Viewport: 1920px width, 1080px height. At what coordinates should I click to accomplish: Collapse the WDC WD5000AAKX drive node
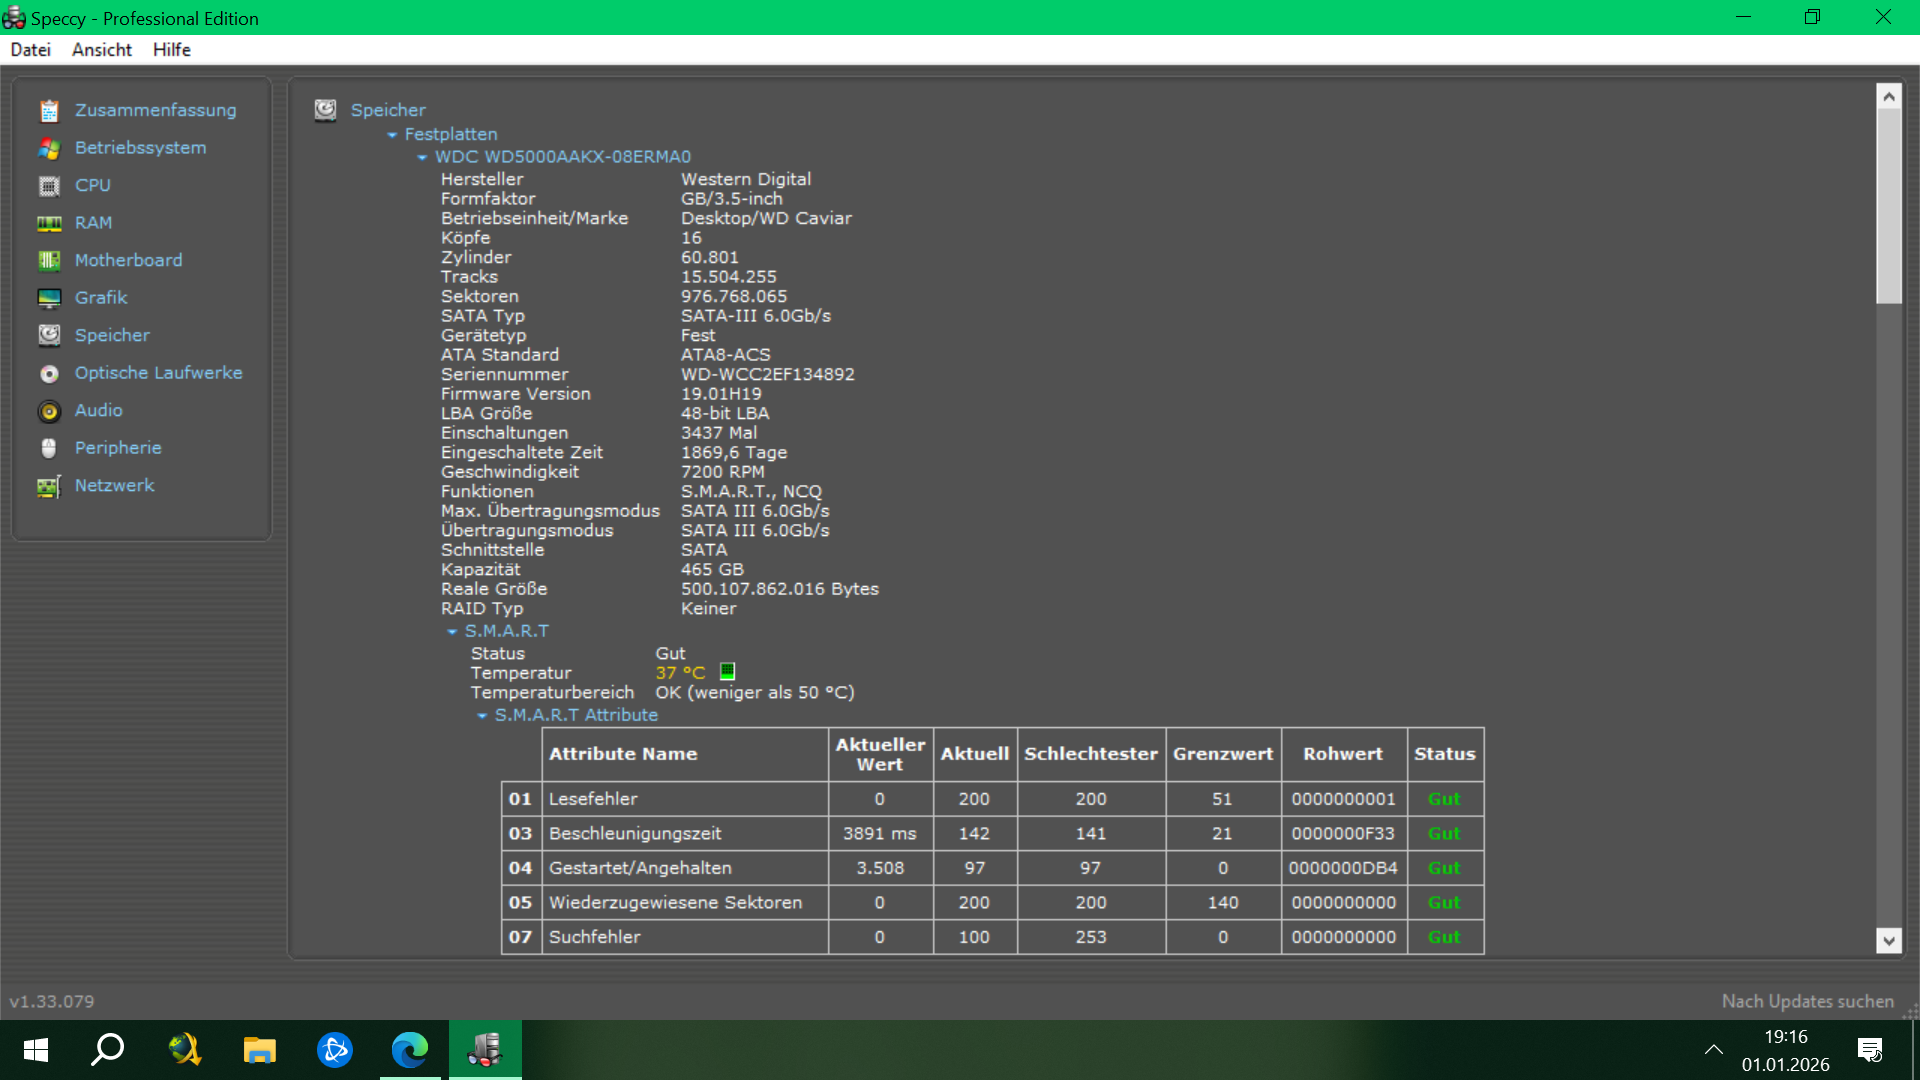(x=422, y=157)
